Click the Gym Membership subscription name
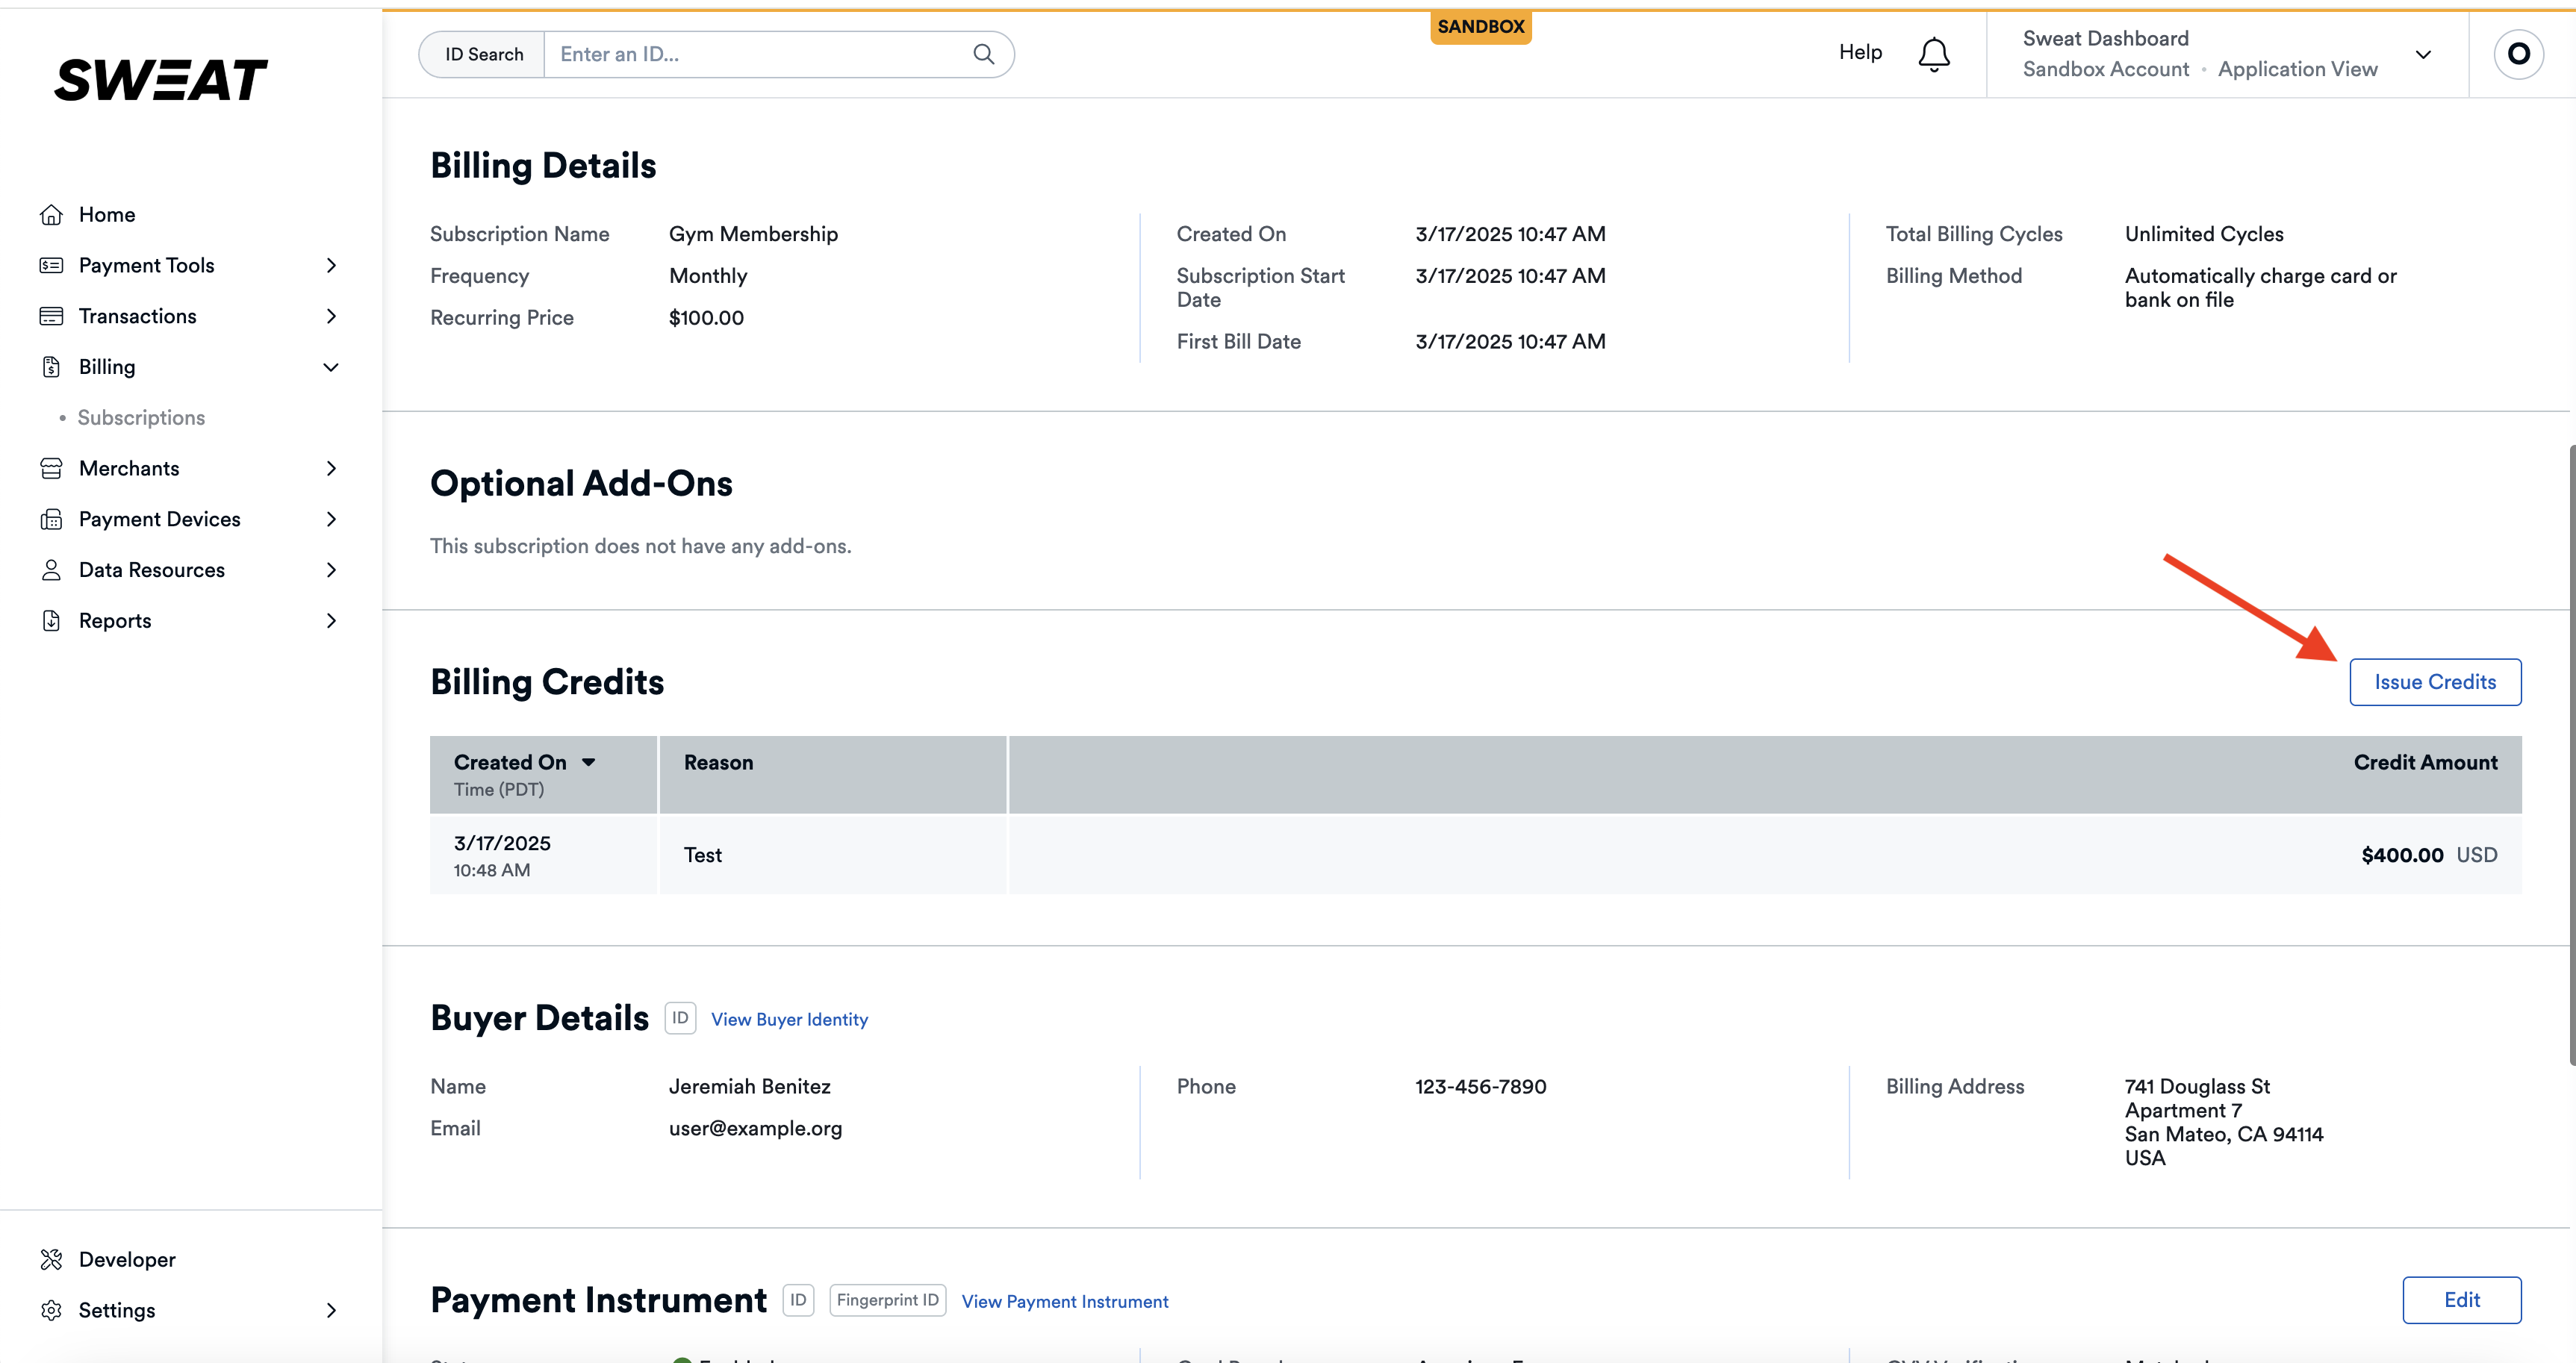Image resolution: width=2576 pixels, height=1363 pixels. point(753,234)
